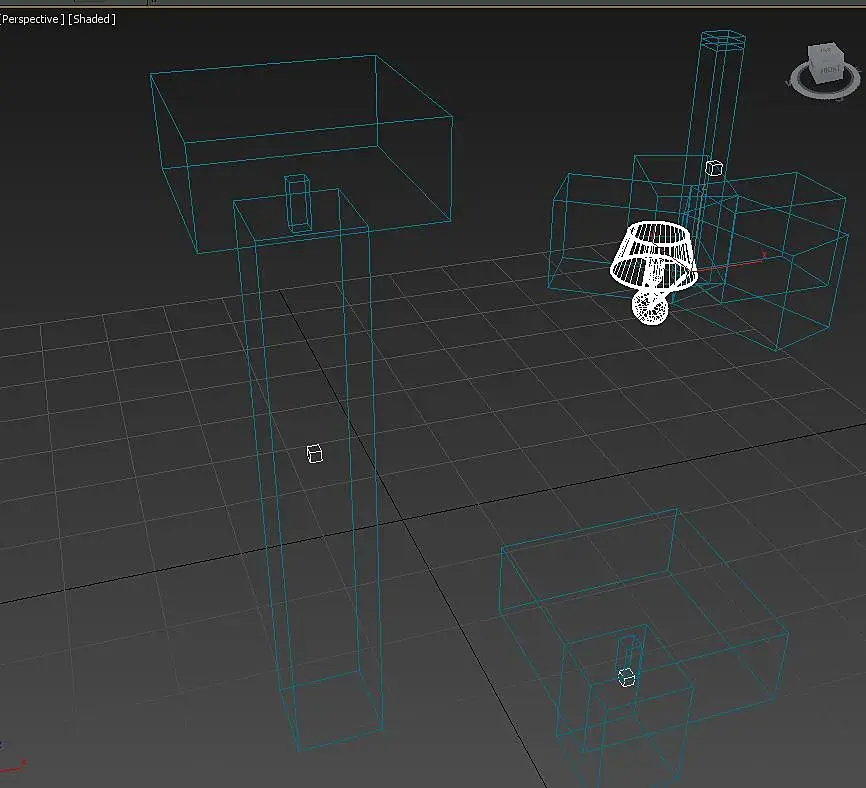This screenshot has width=866, height=788.
Task: Open the Perspective viewport label menu
Action: (x=31, y=19)
